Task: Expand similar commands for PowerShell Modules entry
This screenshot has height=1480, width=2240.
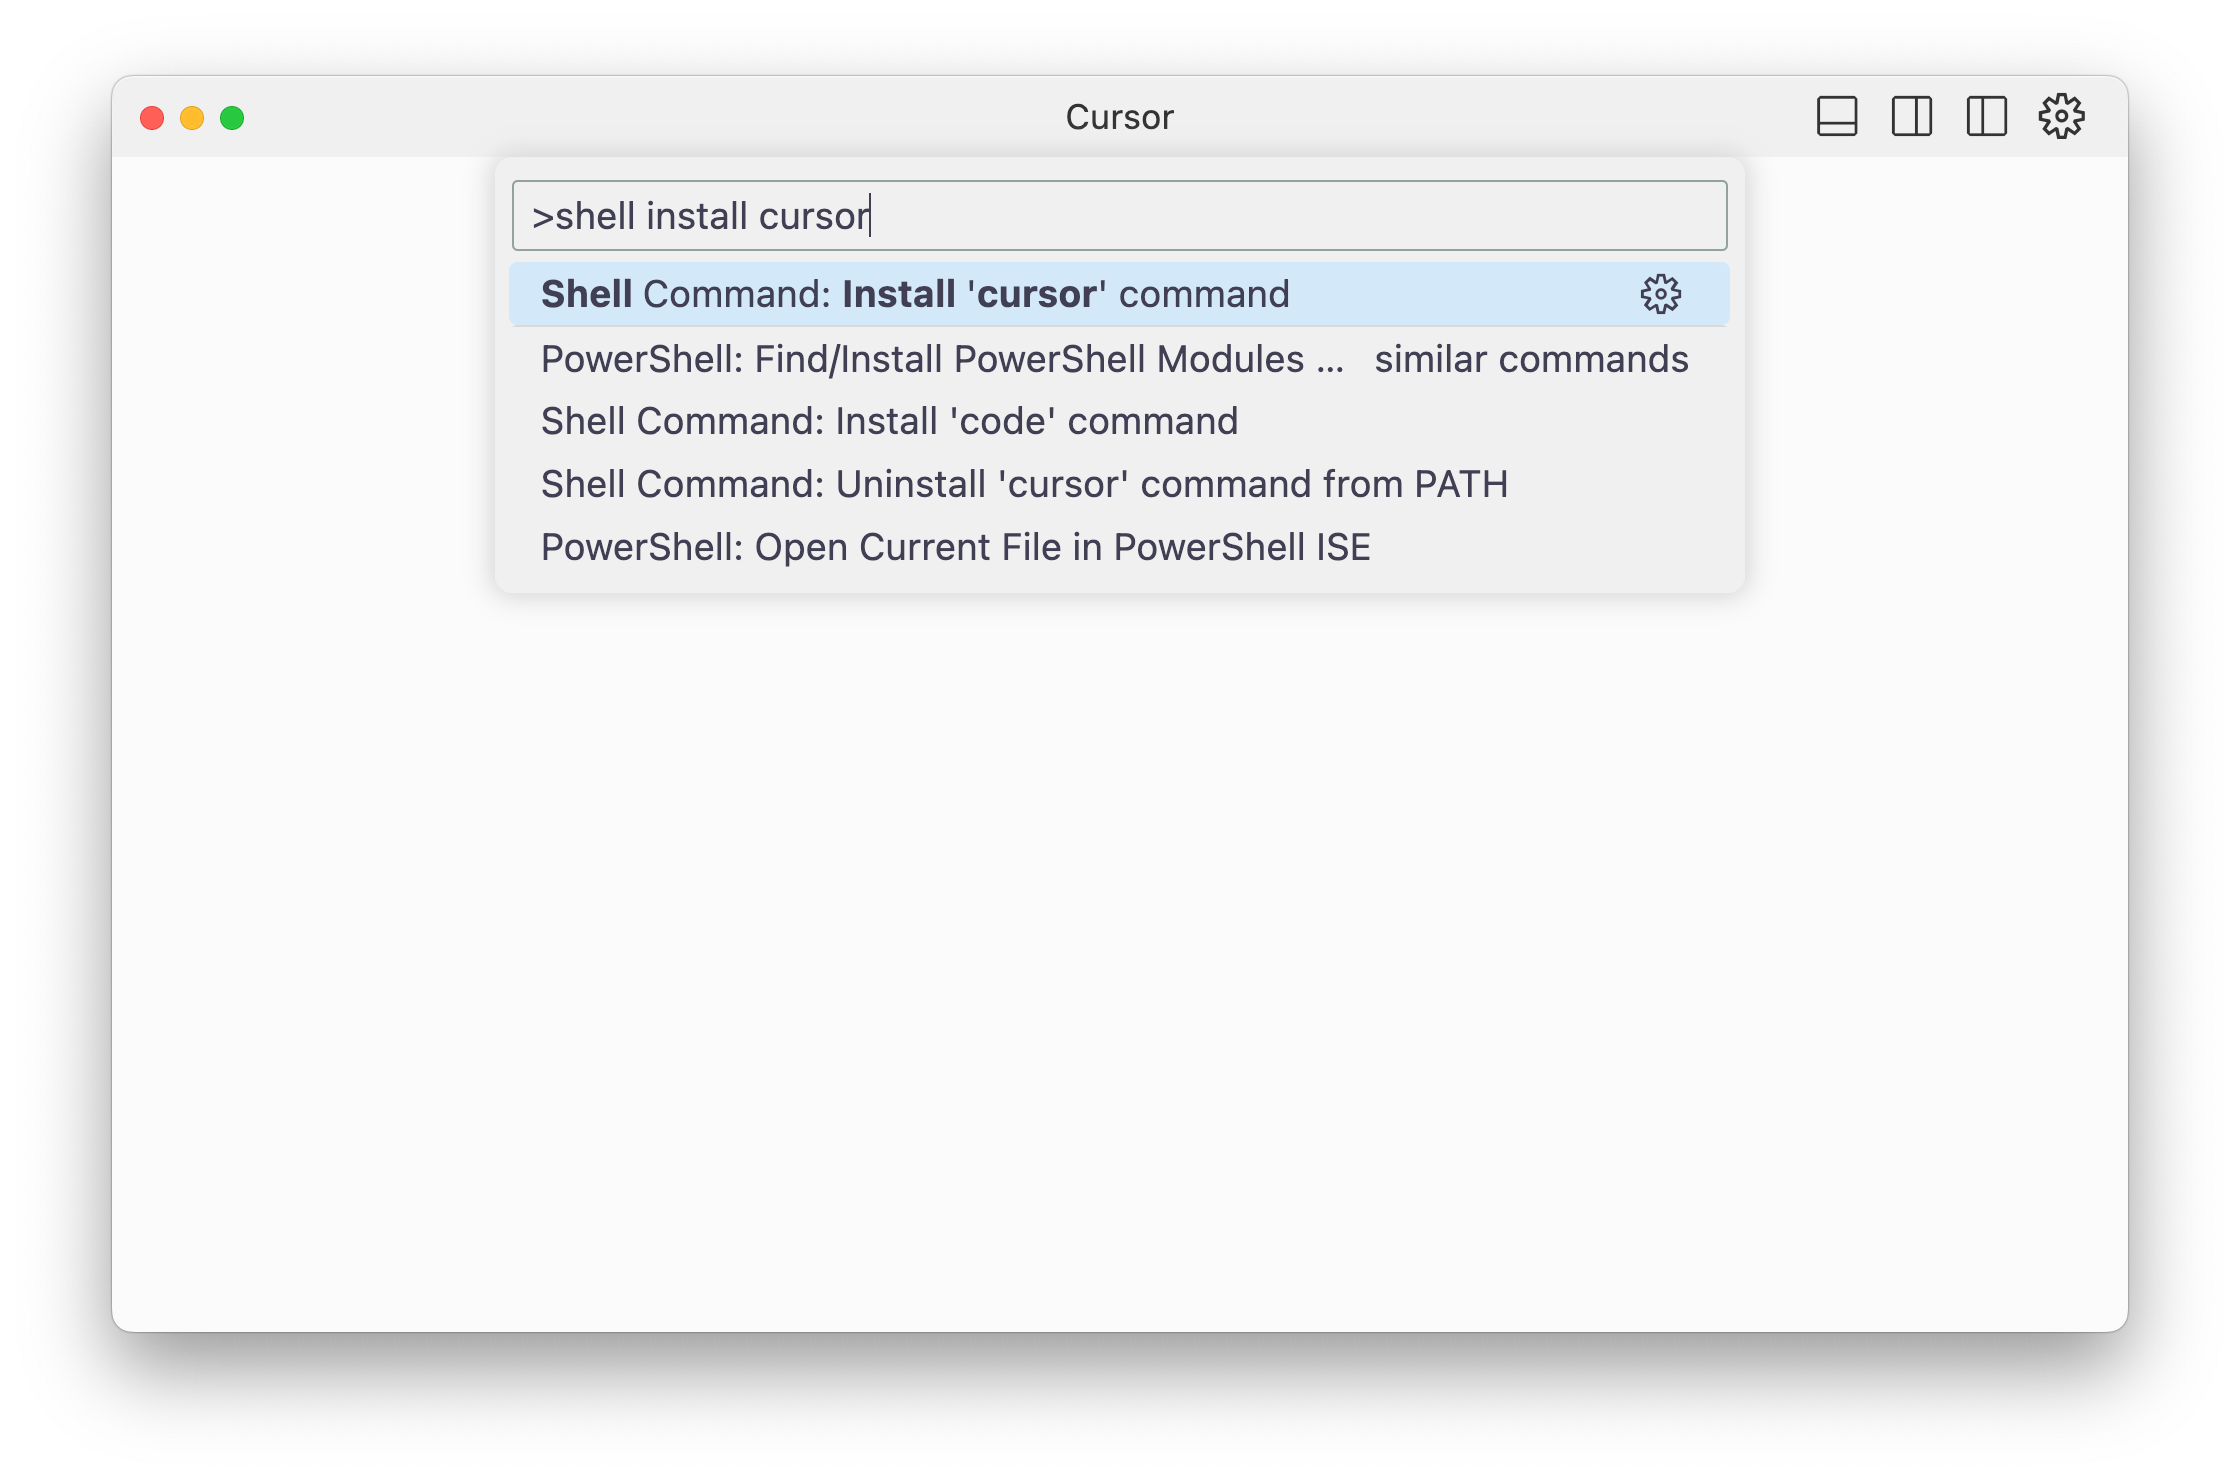Action: 1530,359
